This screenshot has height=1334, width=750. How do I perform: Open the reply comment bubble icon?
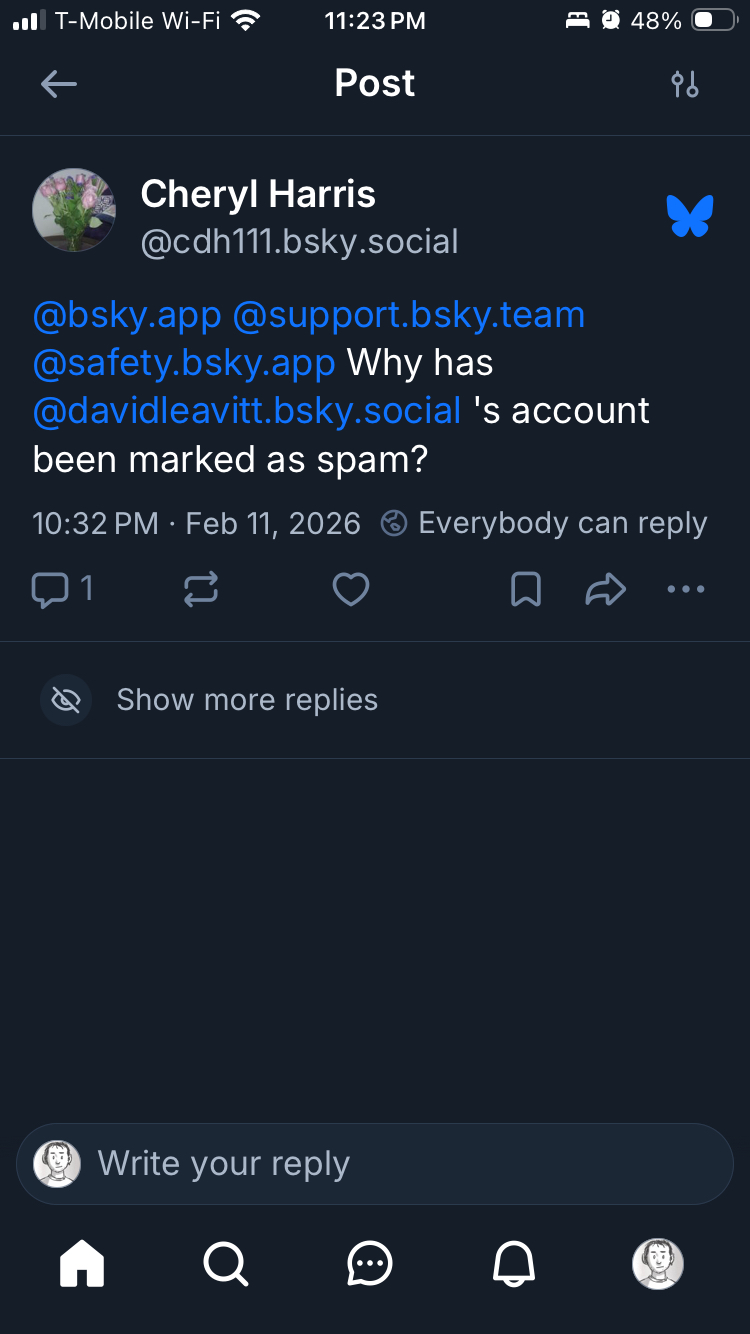[x=50, y=590]
